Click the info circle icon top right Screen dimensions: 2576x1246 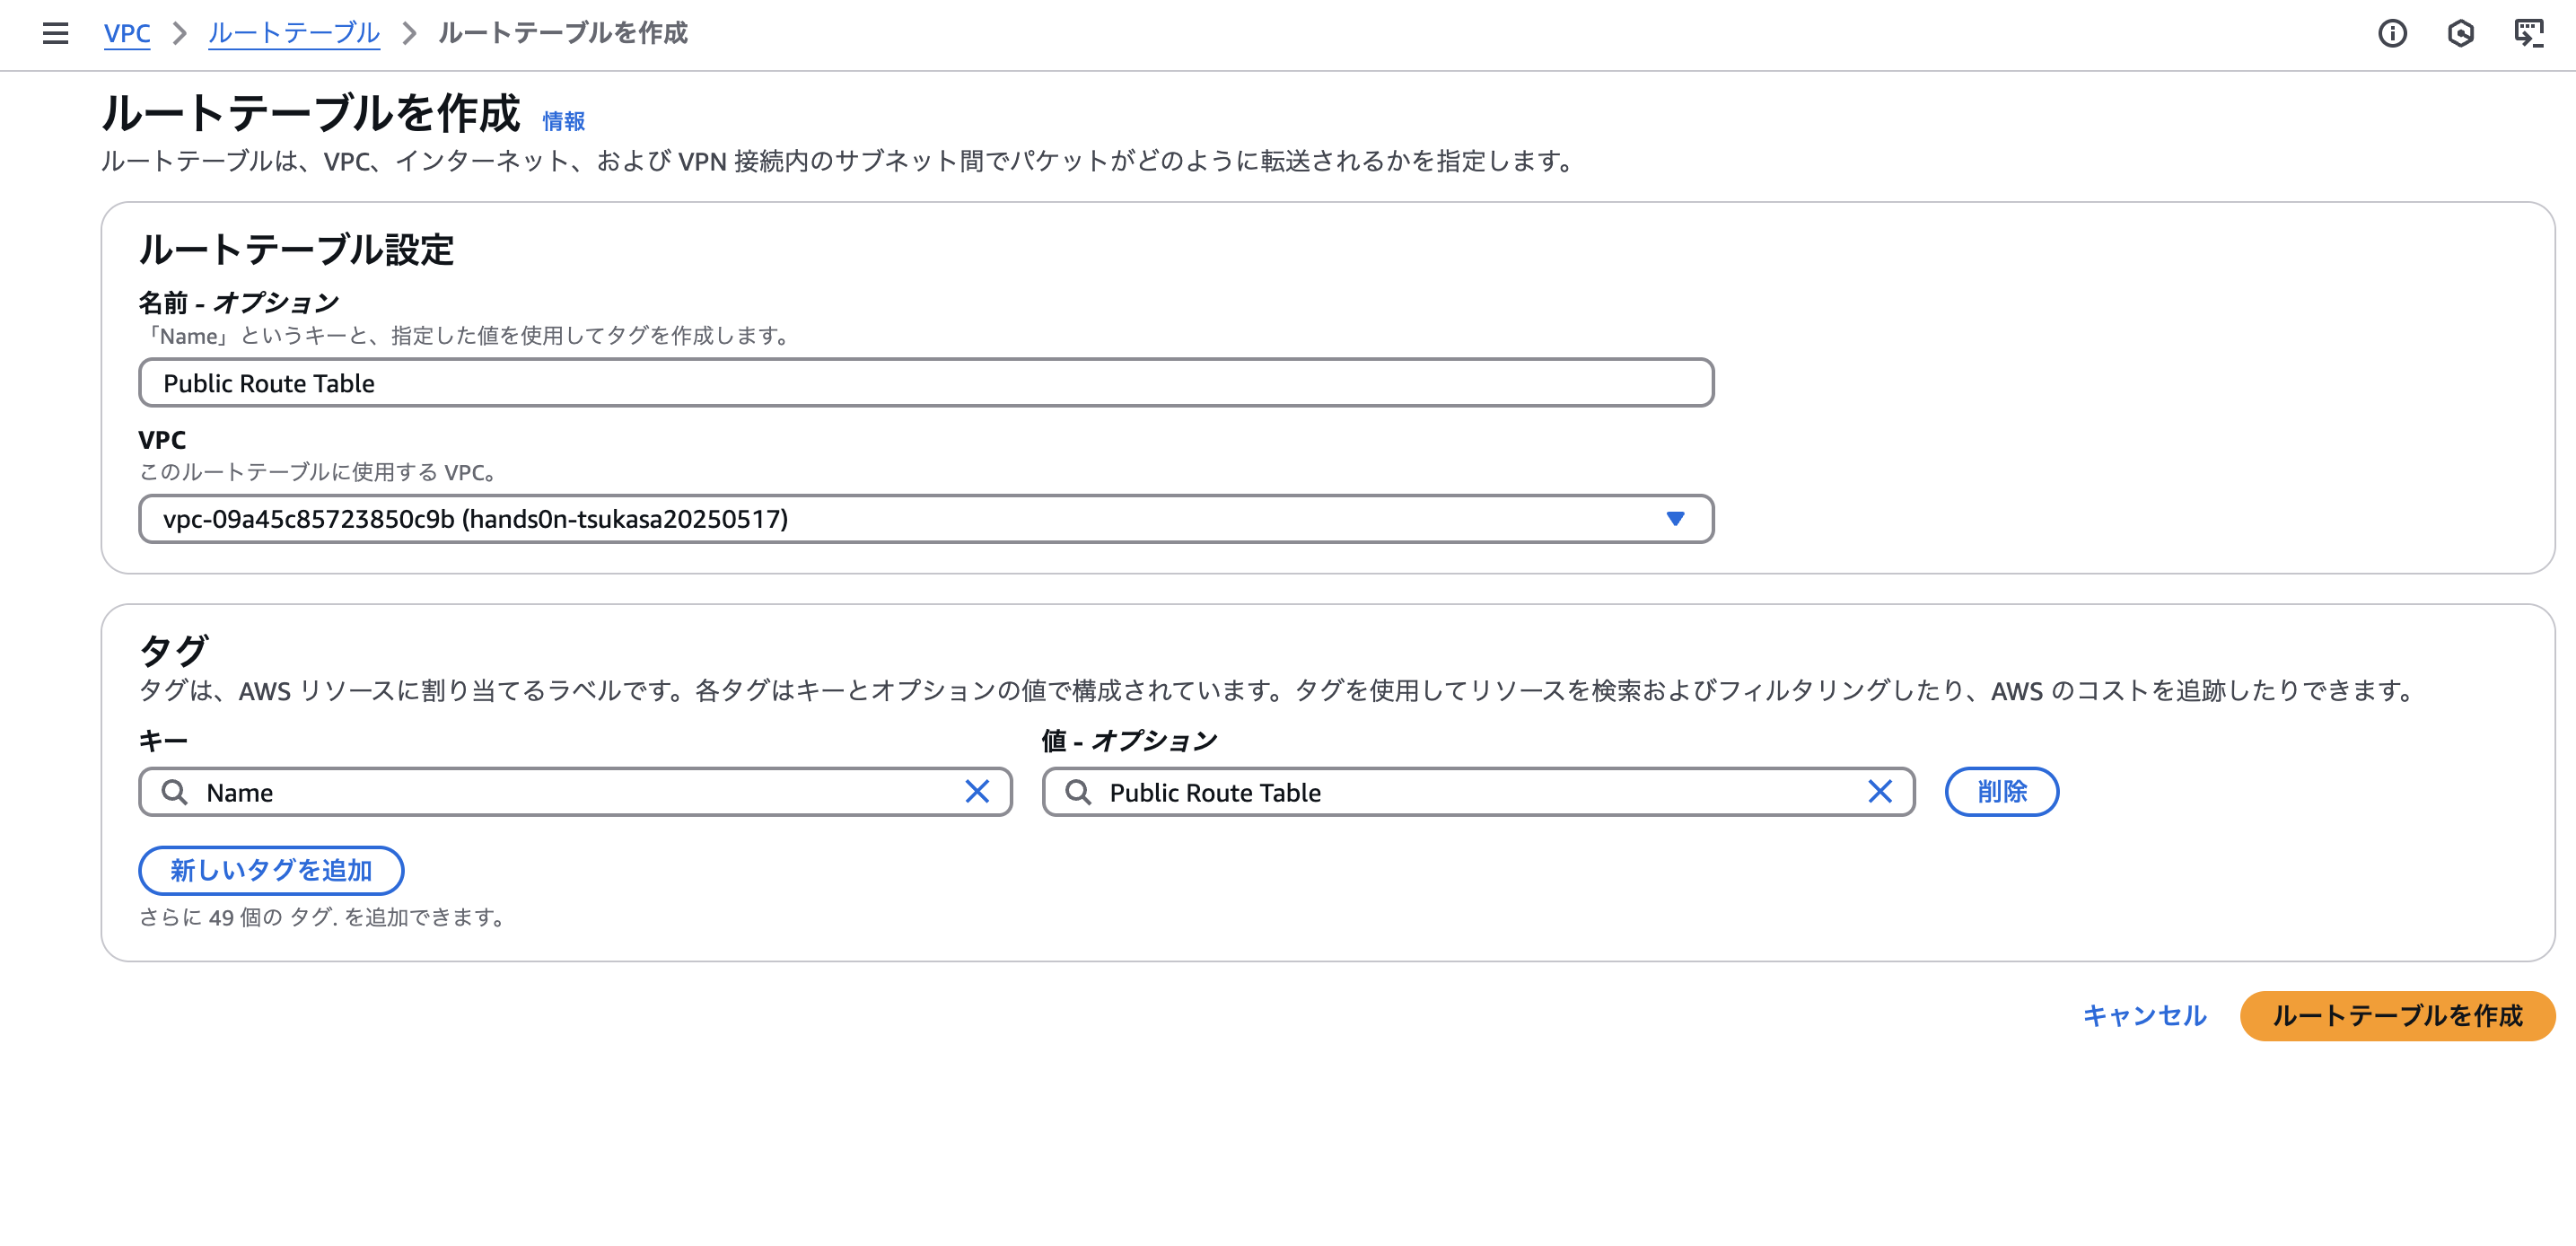tap(2392, 33)
